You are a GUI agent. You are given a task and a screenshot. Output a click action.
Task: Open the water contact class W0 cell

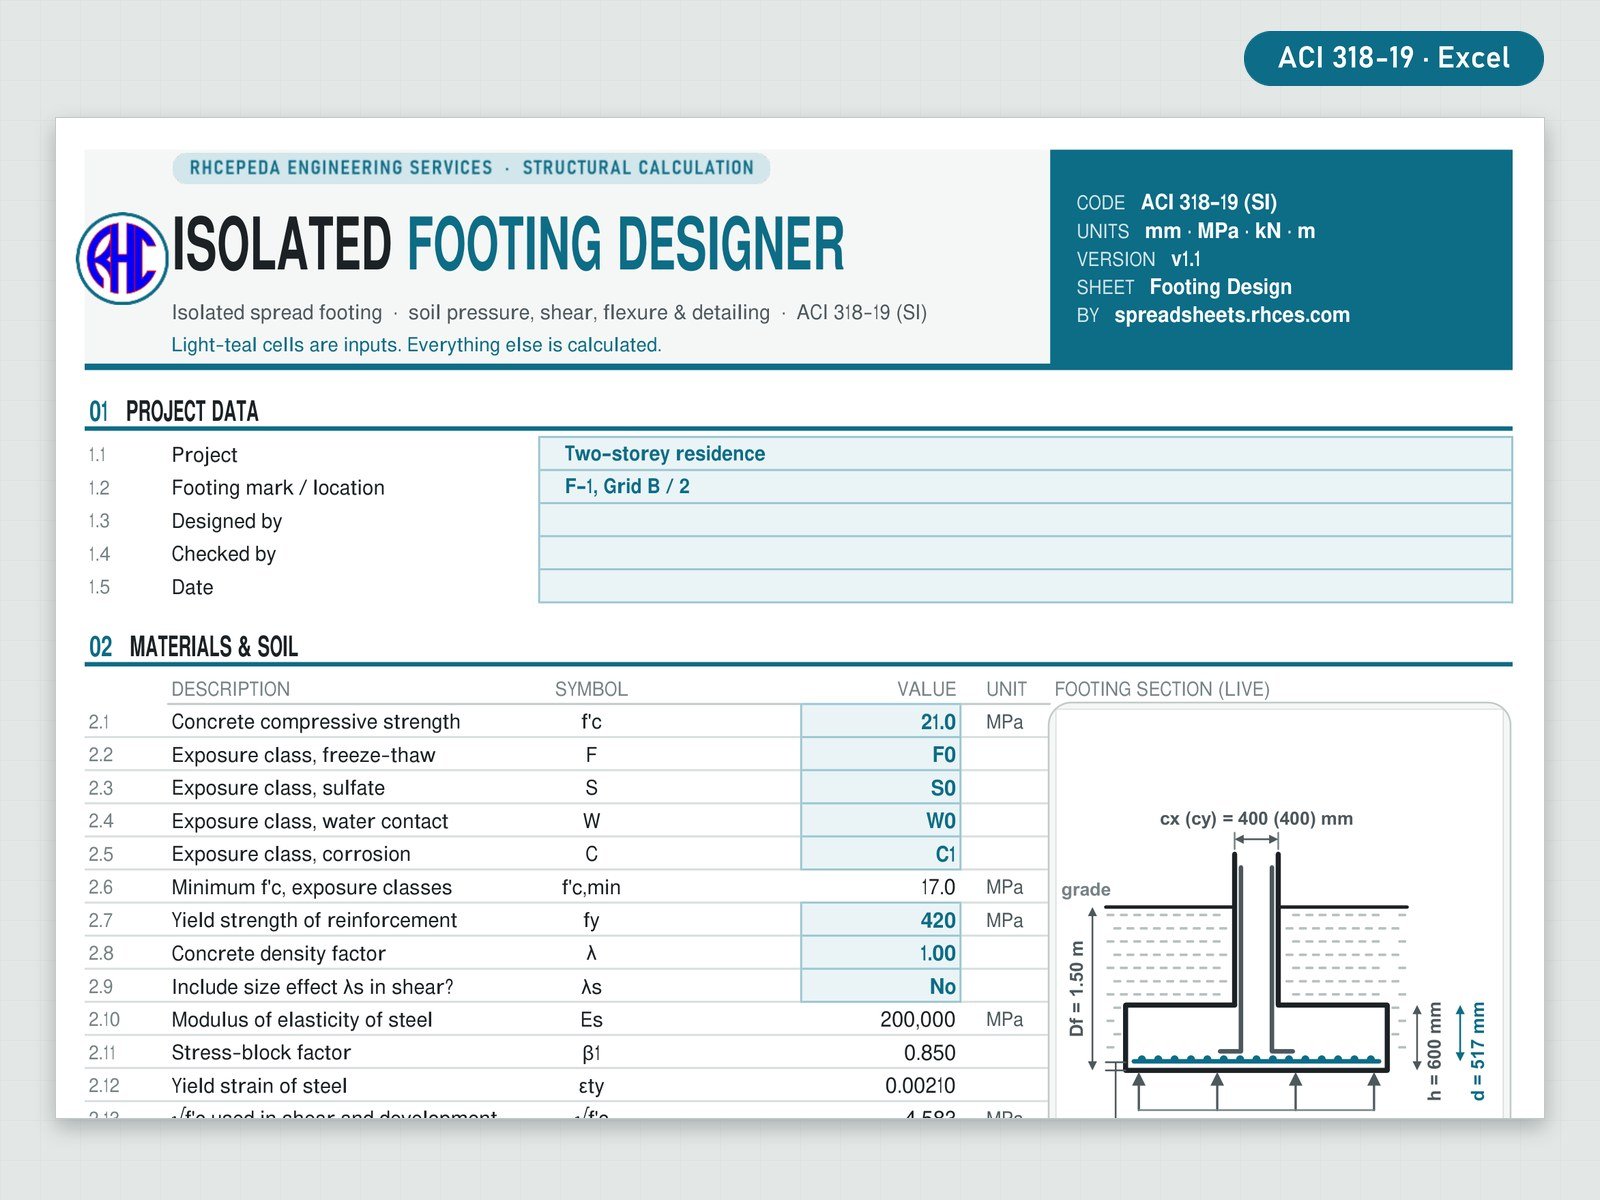(881, 820)
